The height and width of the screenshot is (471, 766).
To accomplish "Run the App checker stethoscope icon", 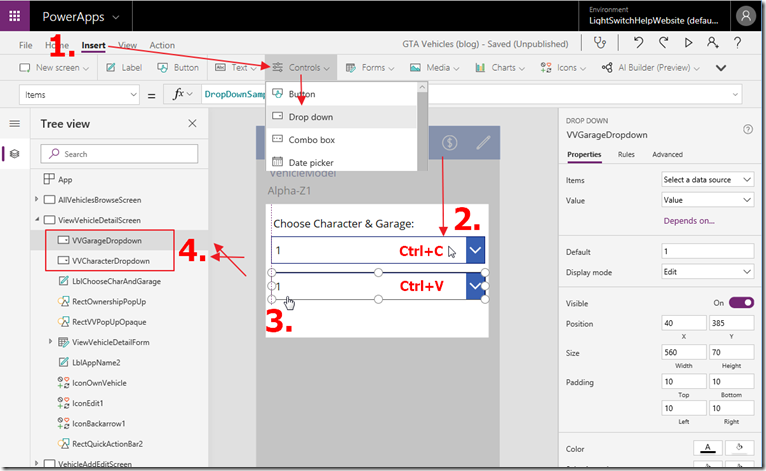I will pyautogui.click(x=600, y=43).
